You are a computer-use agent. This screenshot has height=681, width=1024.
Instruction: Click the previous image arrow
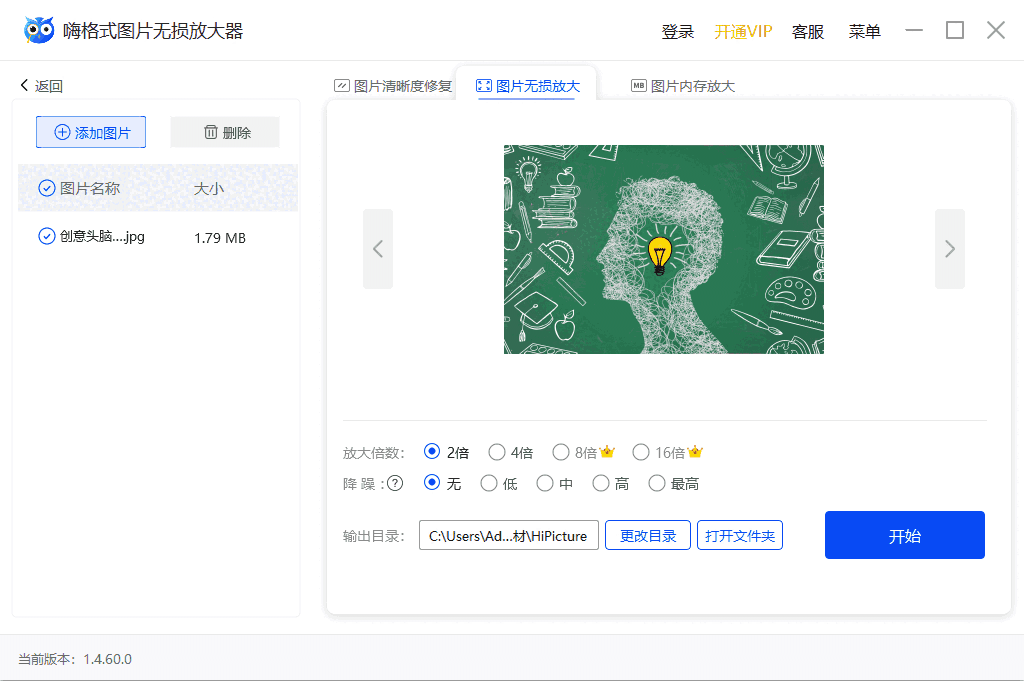coord(378,249)
